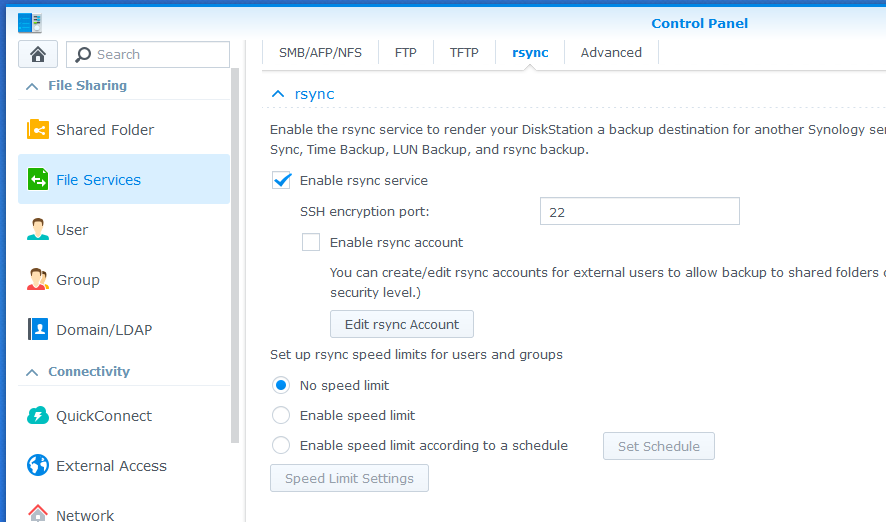Viewport: 886px width, 522px height.
Task: Collapse the Connectivity section
Action: point(32,372)
